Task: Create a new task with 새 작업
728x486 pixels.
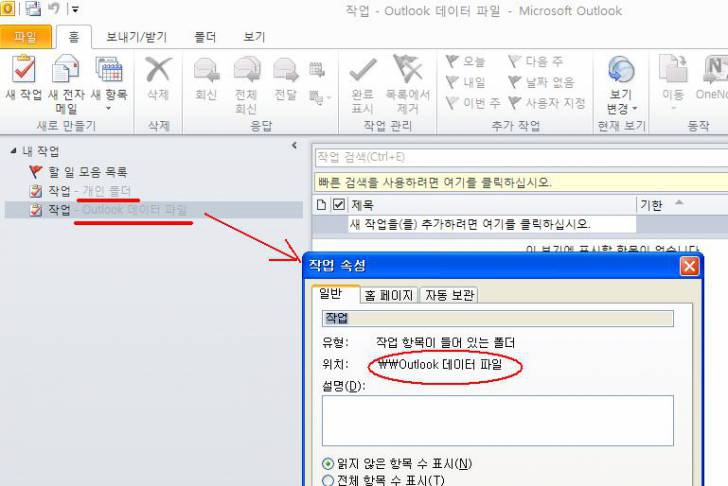Action: pyautogui.click(x=23, y=78)
